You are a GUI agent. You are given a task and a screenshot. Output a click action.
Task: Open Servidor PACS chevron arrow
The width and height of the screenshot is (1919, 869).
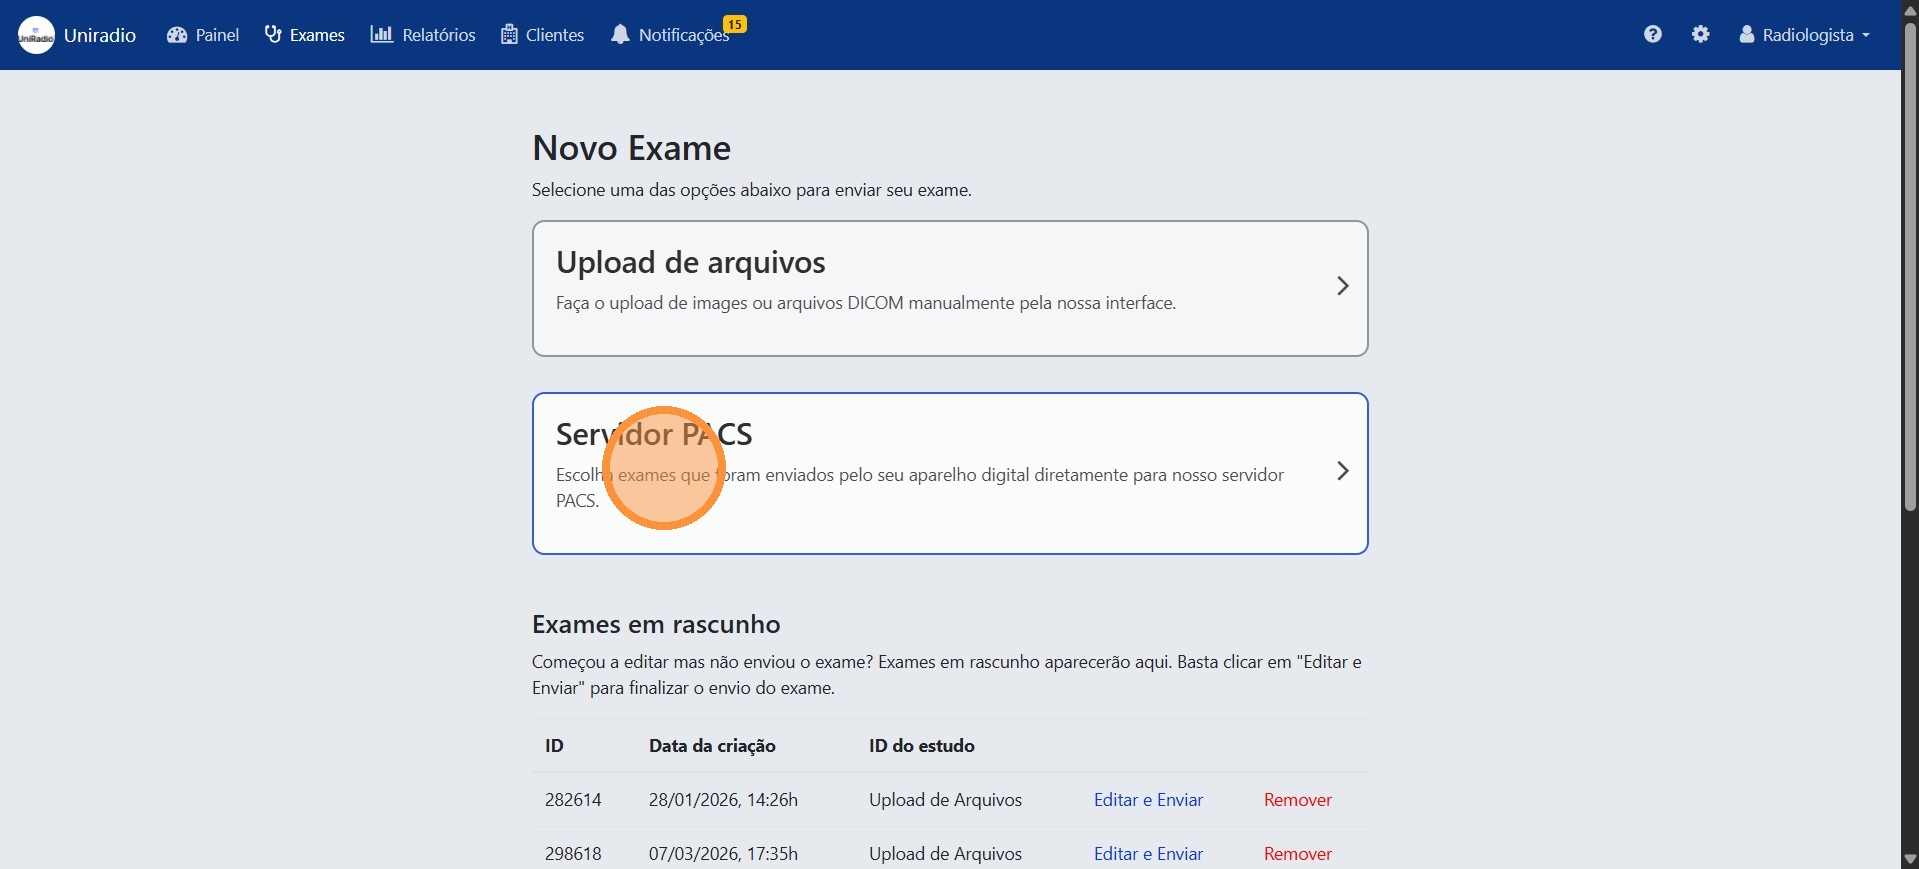point(1343,471)
